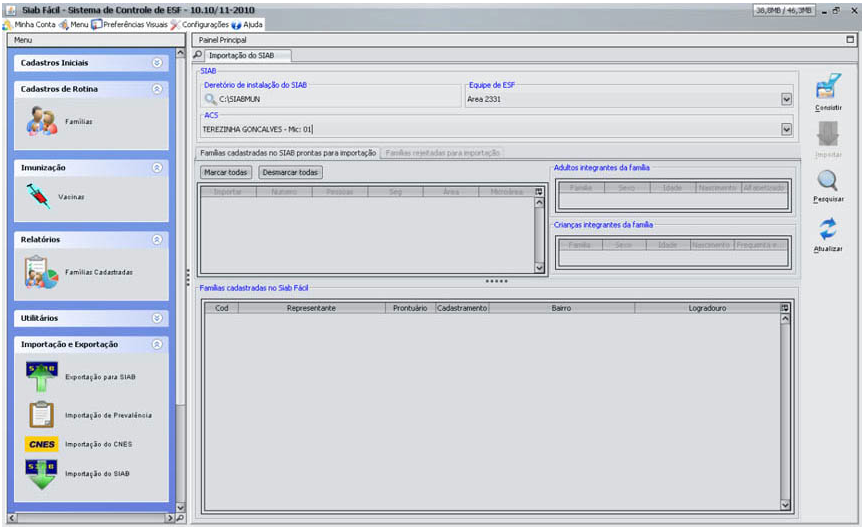Open the Vacinas syringe icon
Viewport: 864px width, 530px height.
coord(38,196)
